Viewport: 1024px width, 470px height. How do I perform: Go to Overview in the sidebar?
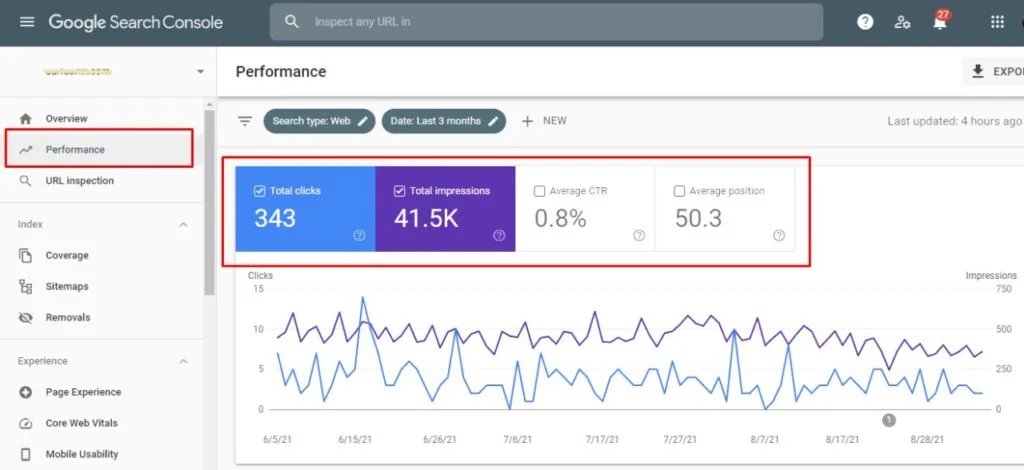66,119
